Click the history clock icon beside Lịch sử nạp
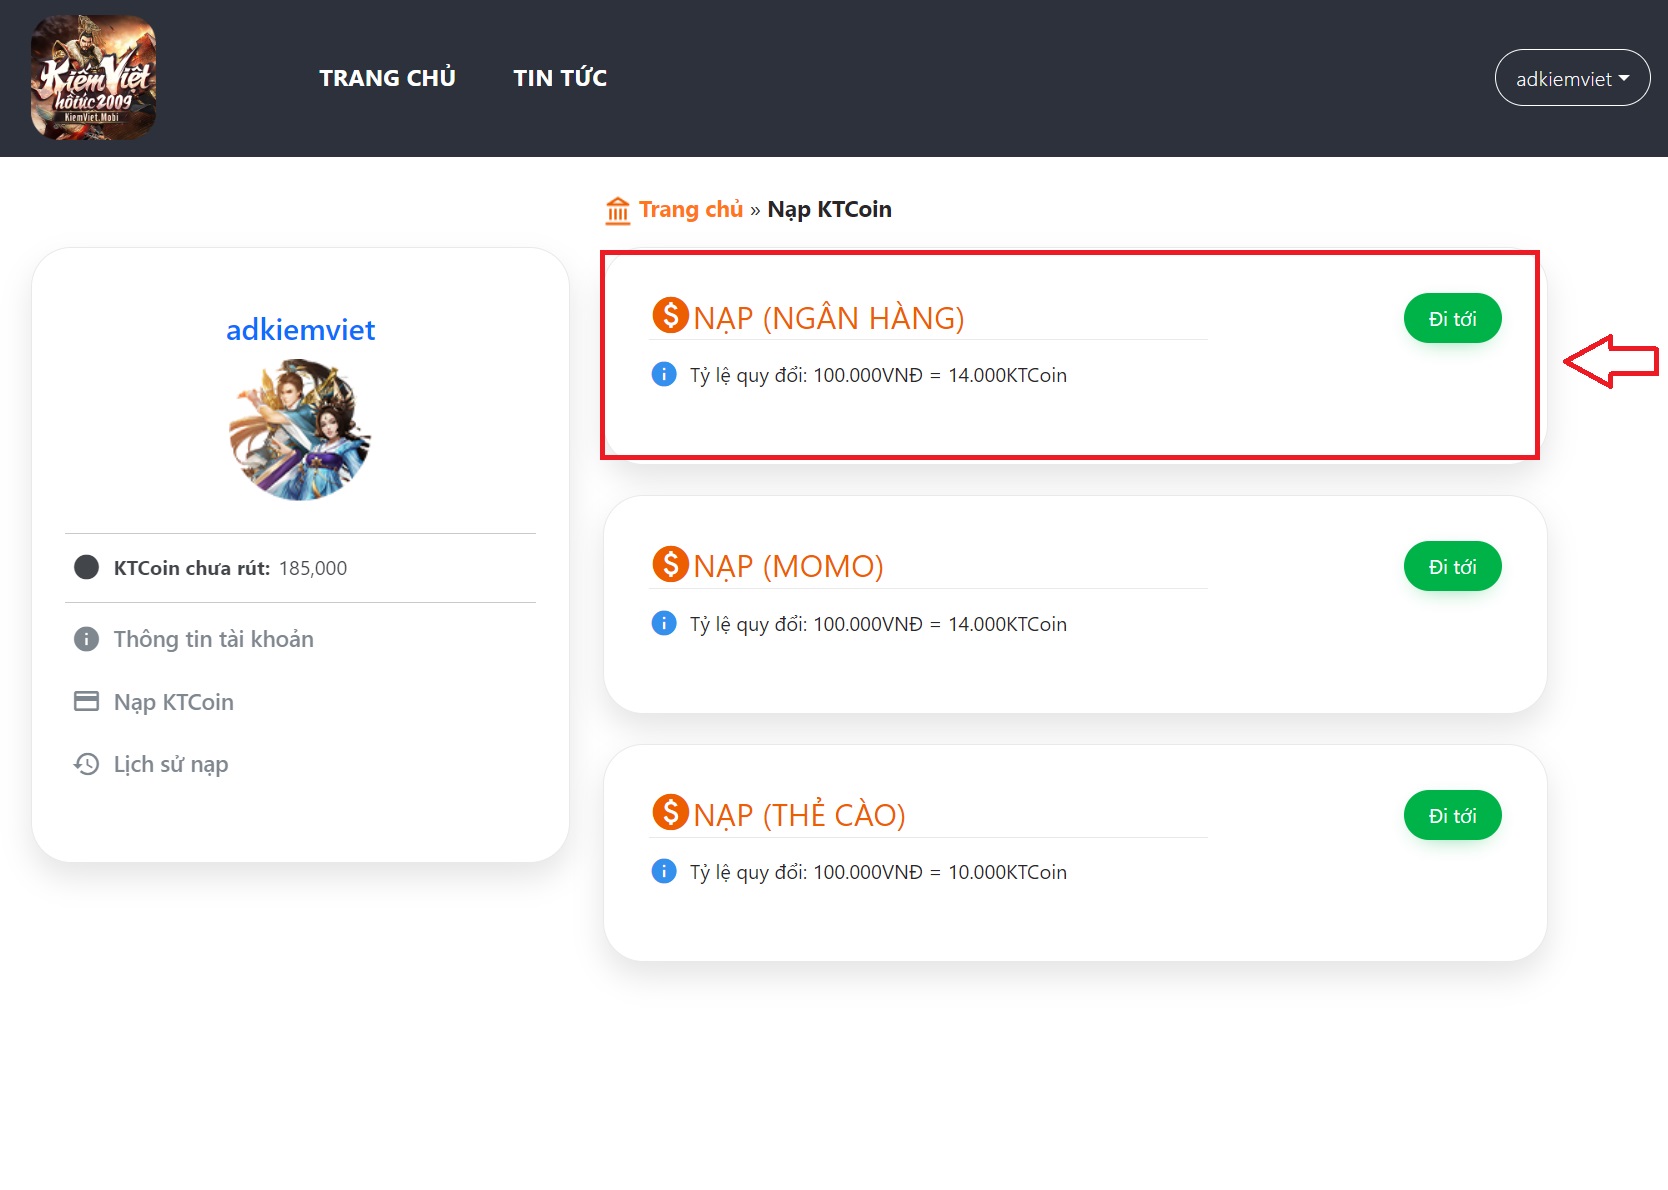 pyautogui.click(x=87, y=764)
